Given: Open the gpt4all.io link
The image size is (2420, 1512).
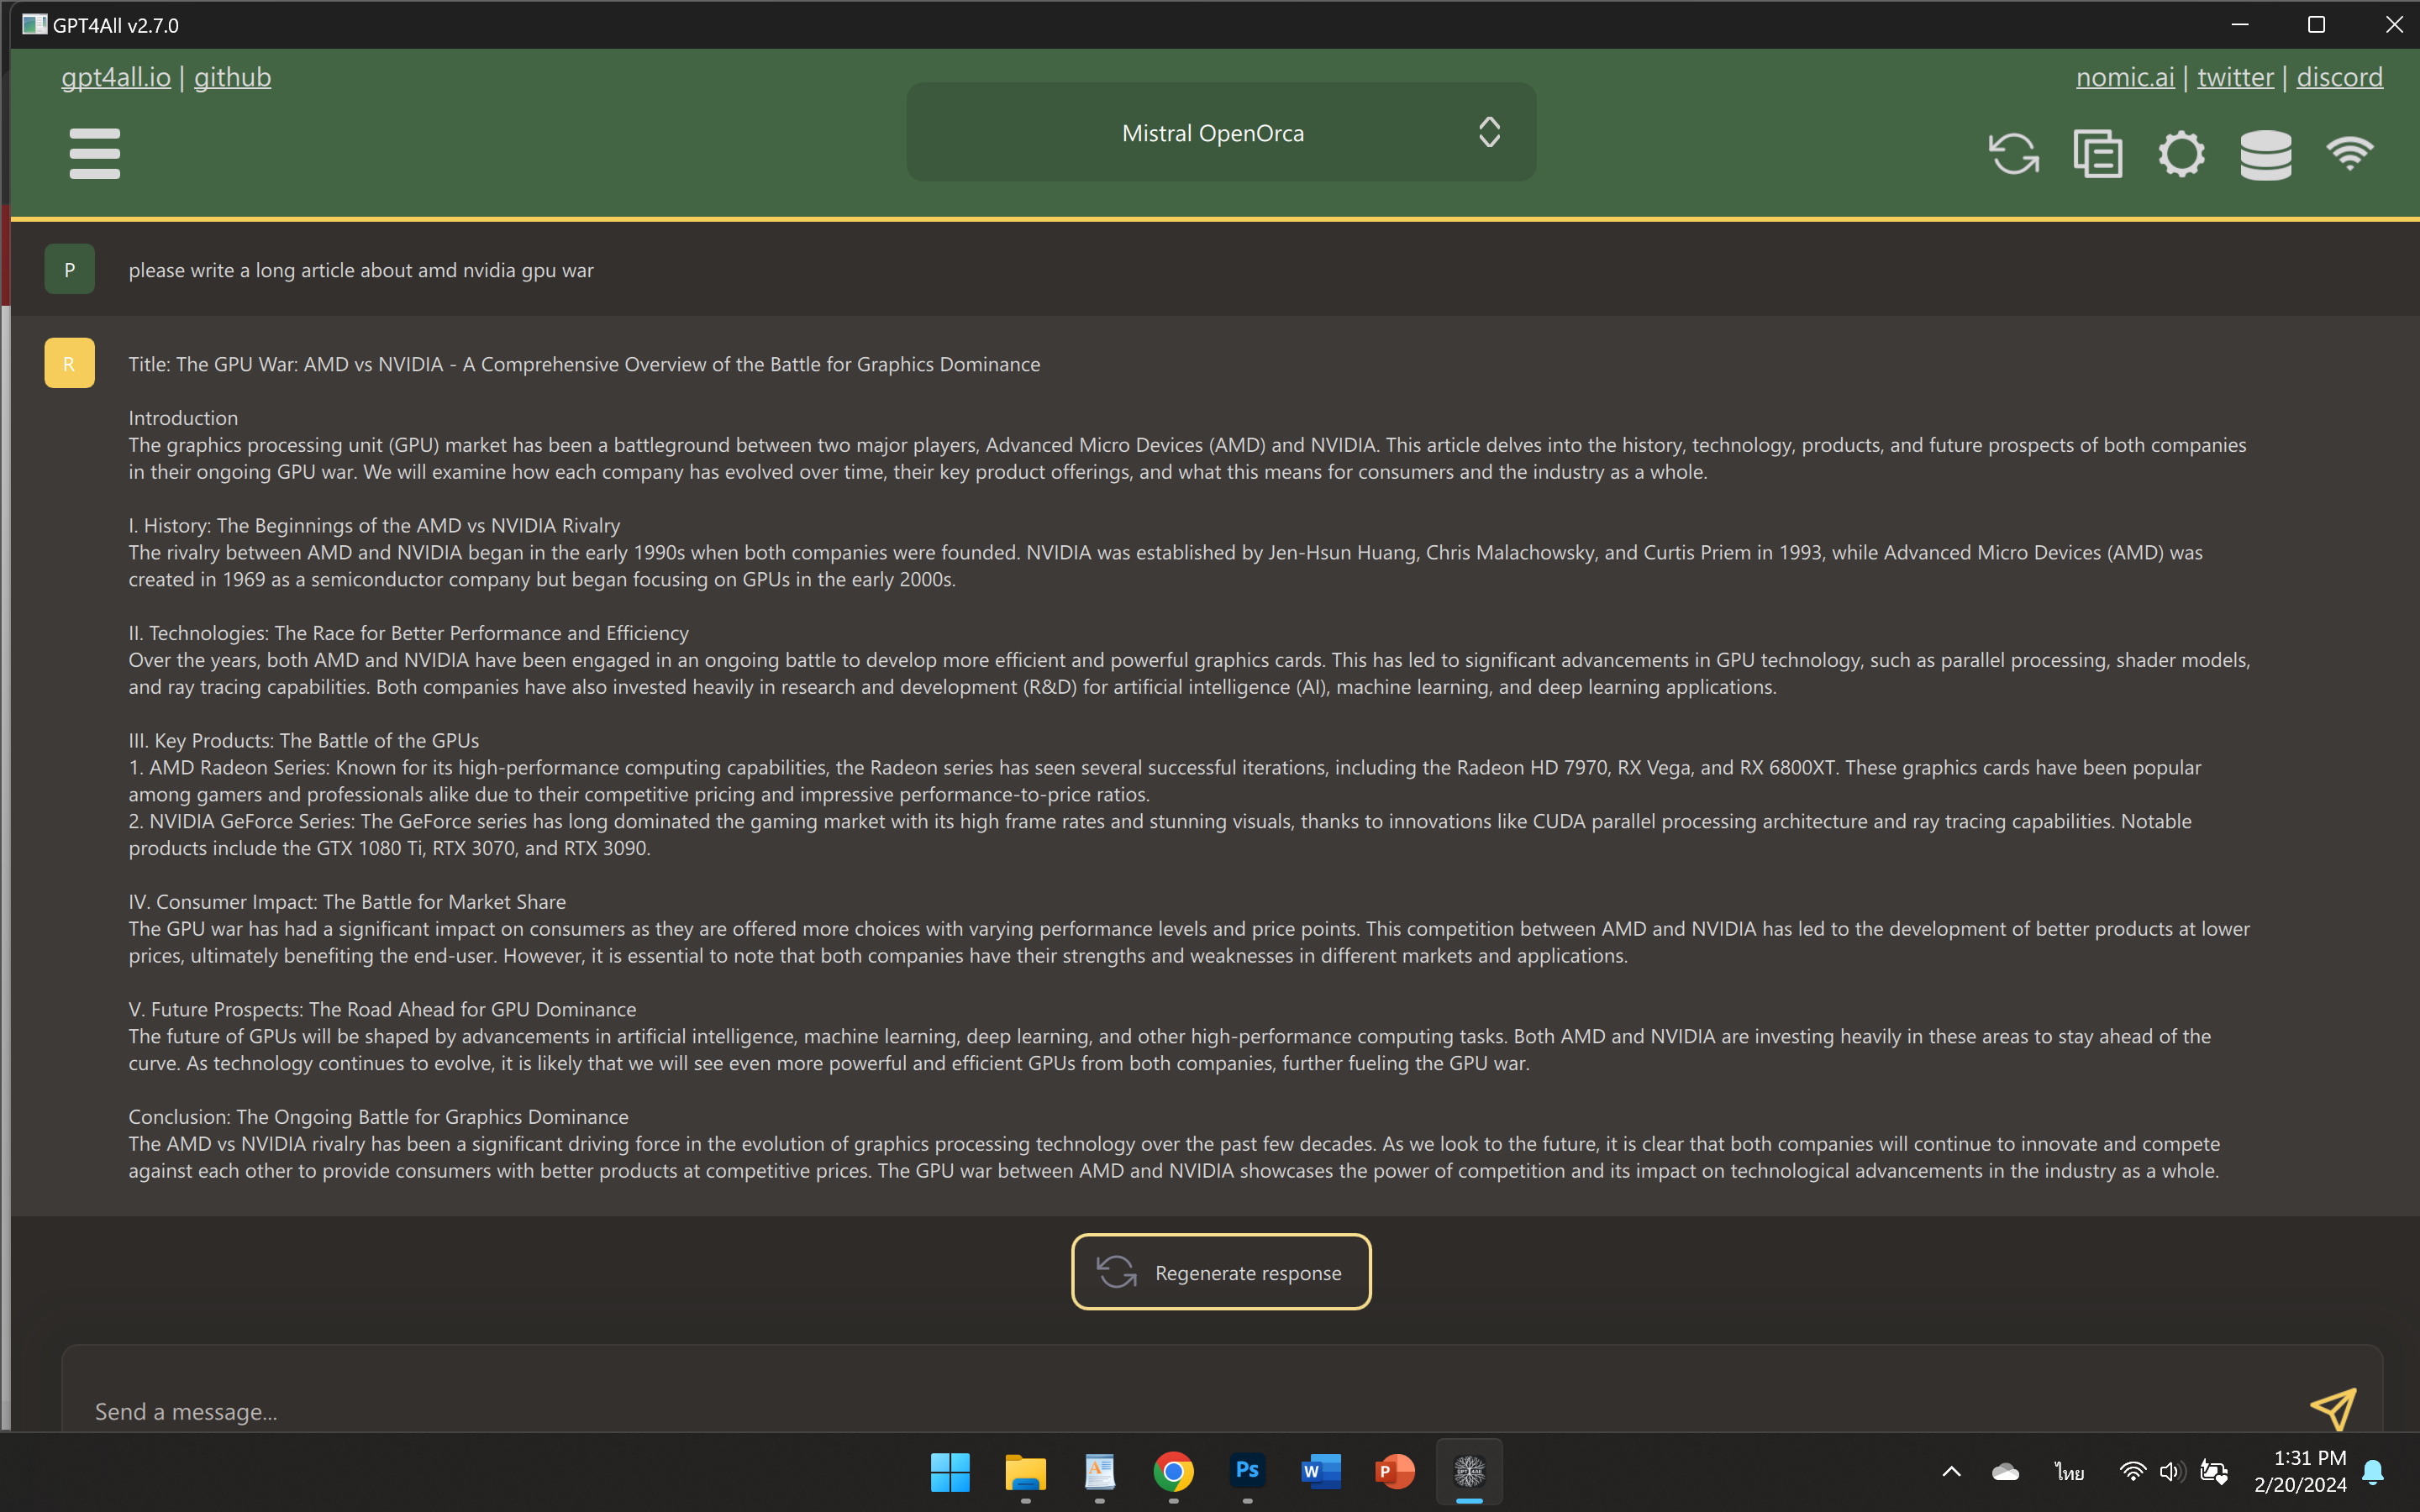Looking at the screenshot, I should click(x=116, y=77).
